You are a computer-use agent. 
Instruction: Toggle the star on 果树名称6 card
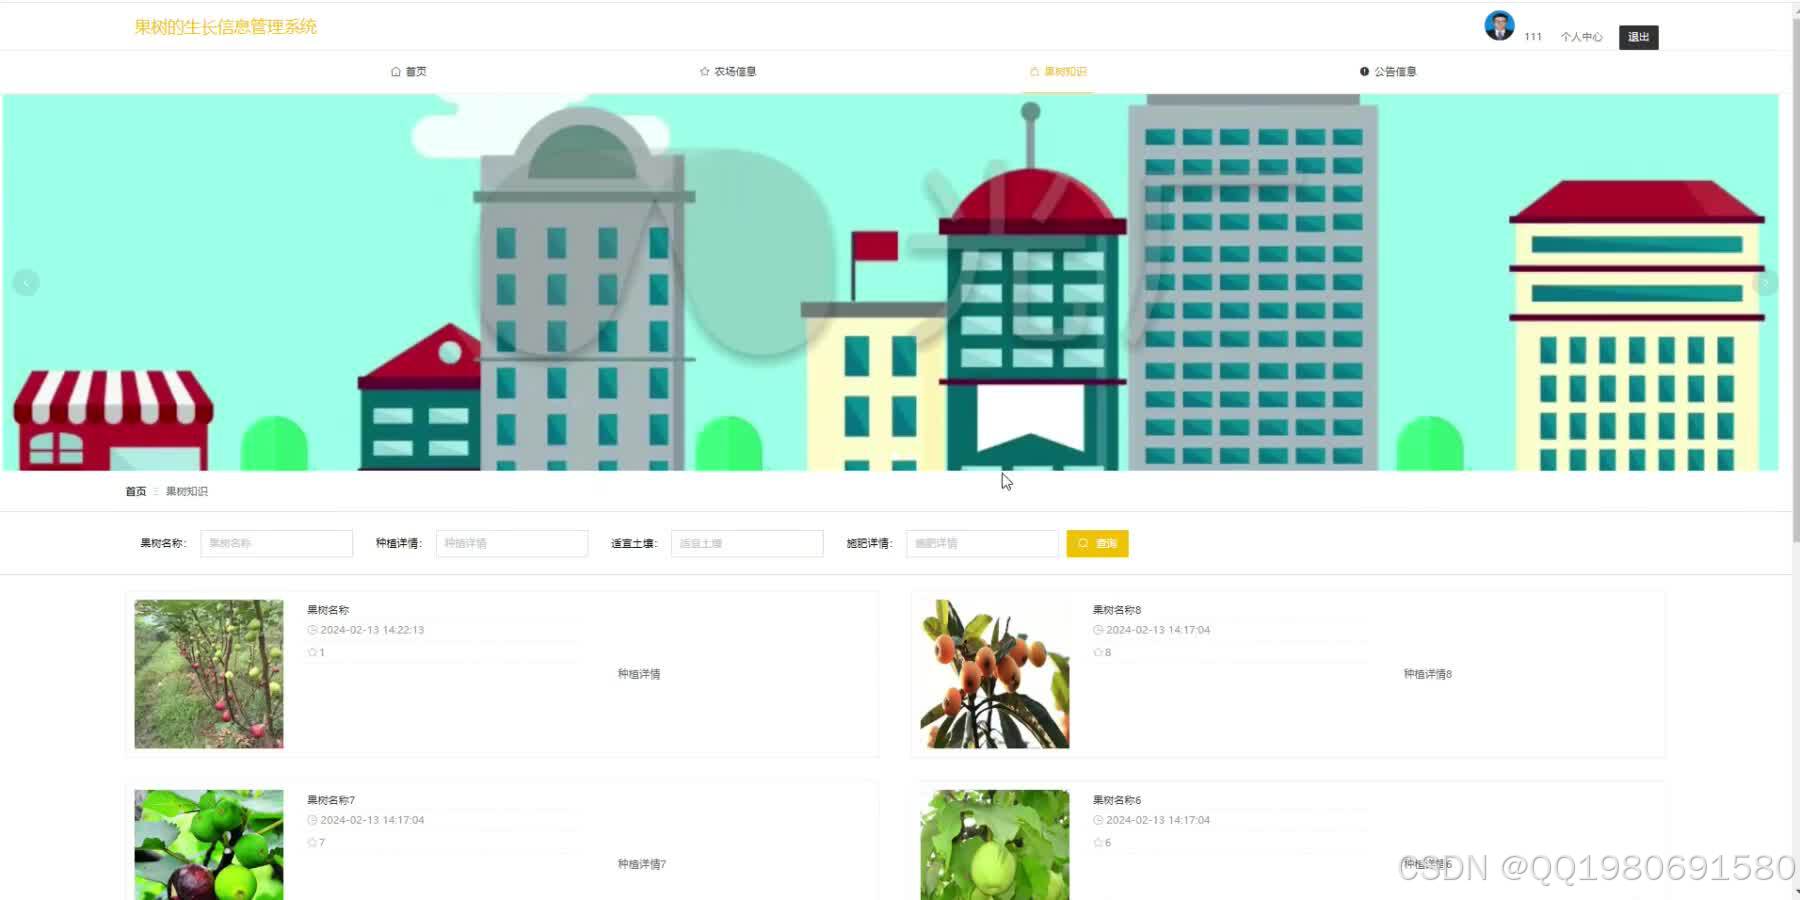tap(1097, 843)
